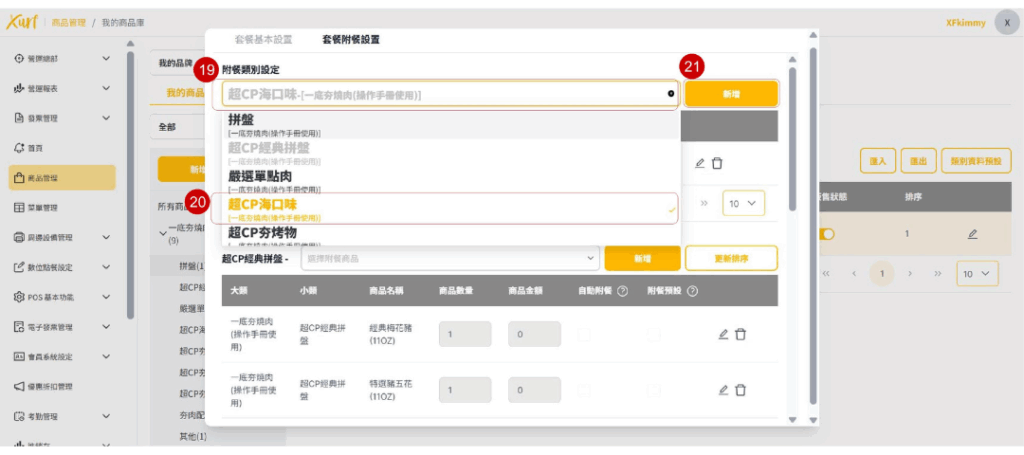Viewport: 1024px width, 455px height.
Task: Click the pencil icon on the 特選豬五花 row
Action: point(723,390)
